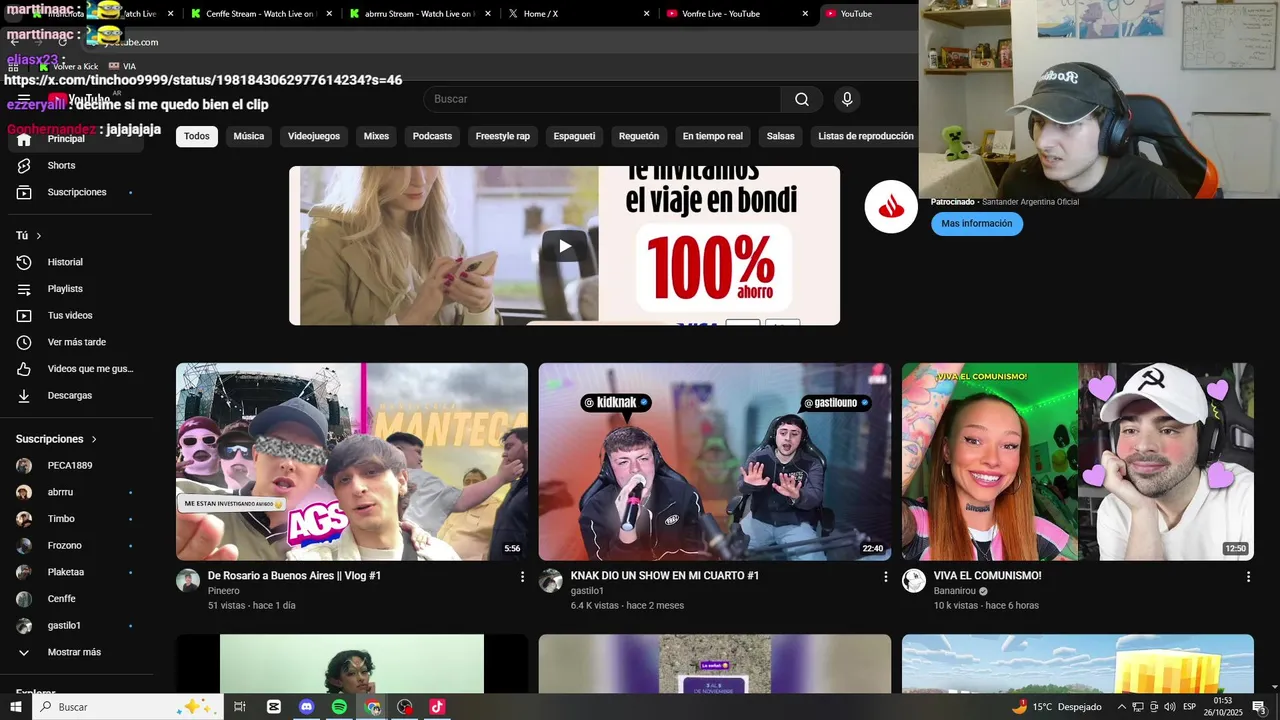The width and height of the screenshot is (1280, 720).
Task: Open options menu for KNAK DIO UN SHOW video
Action: [x=885, y=577]
